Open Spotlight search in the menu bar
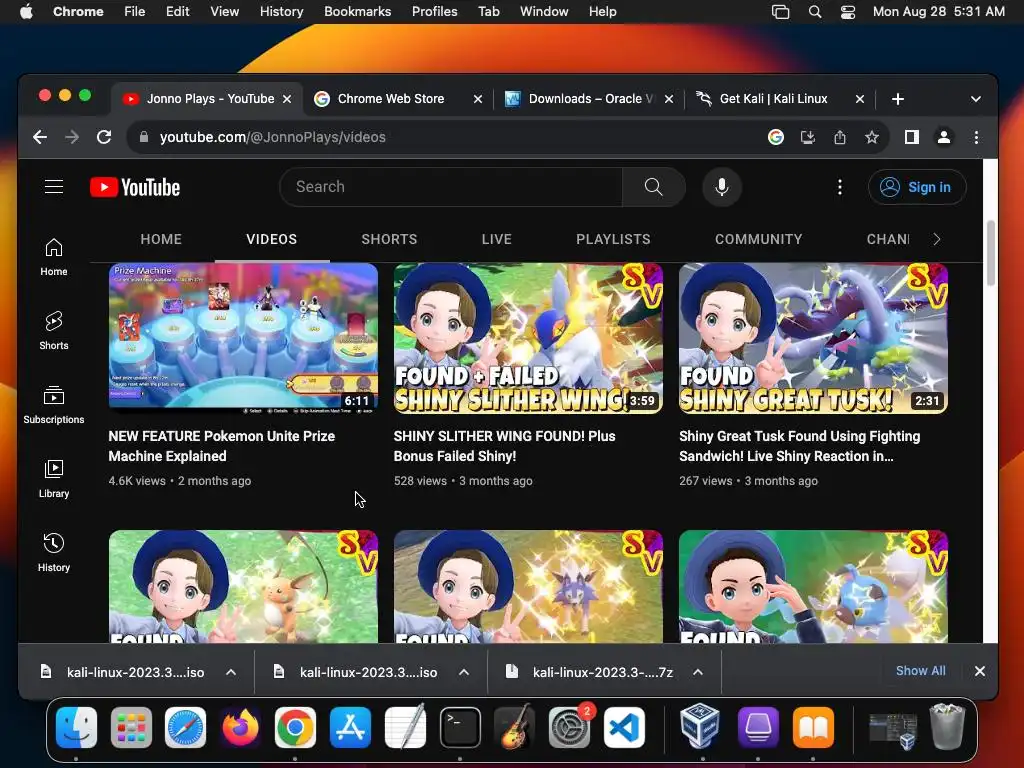The height and width of the screenshot is (768, 1024). pos(814,12)
